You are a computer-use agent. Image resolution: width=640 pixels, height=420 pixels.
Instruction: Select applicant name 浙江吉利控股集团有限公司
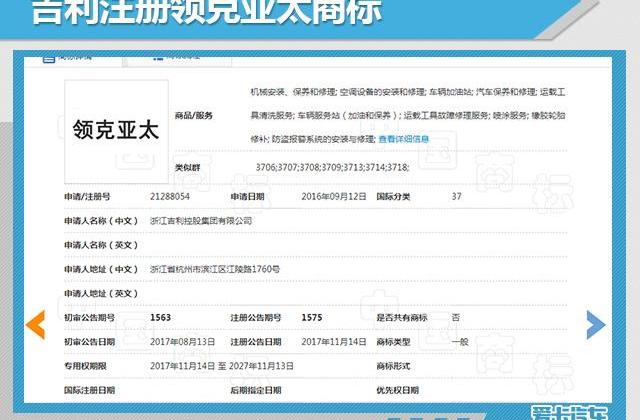tap(201, 221)
